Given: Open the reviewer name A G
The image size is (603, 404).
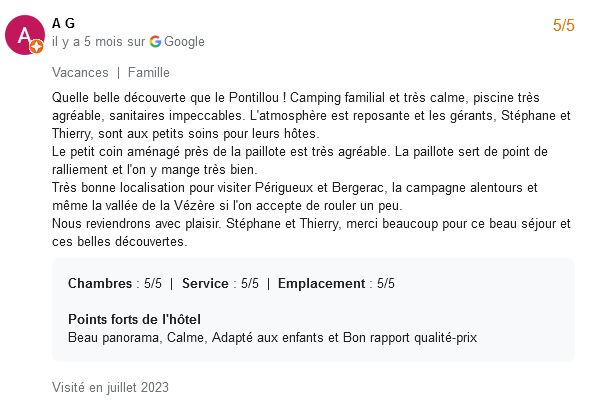Looking at the screenshot, I should point(63,23).
